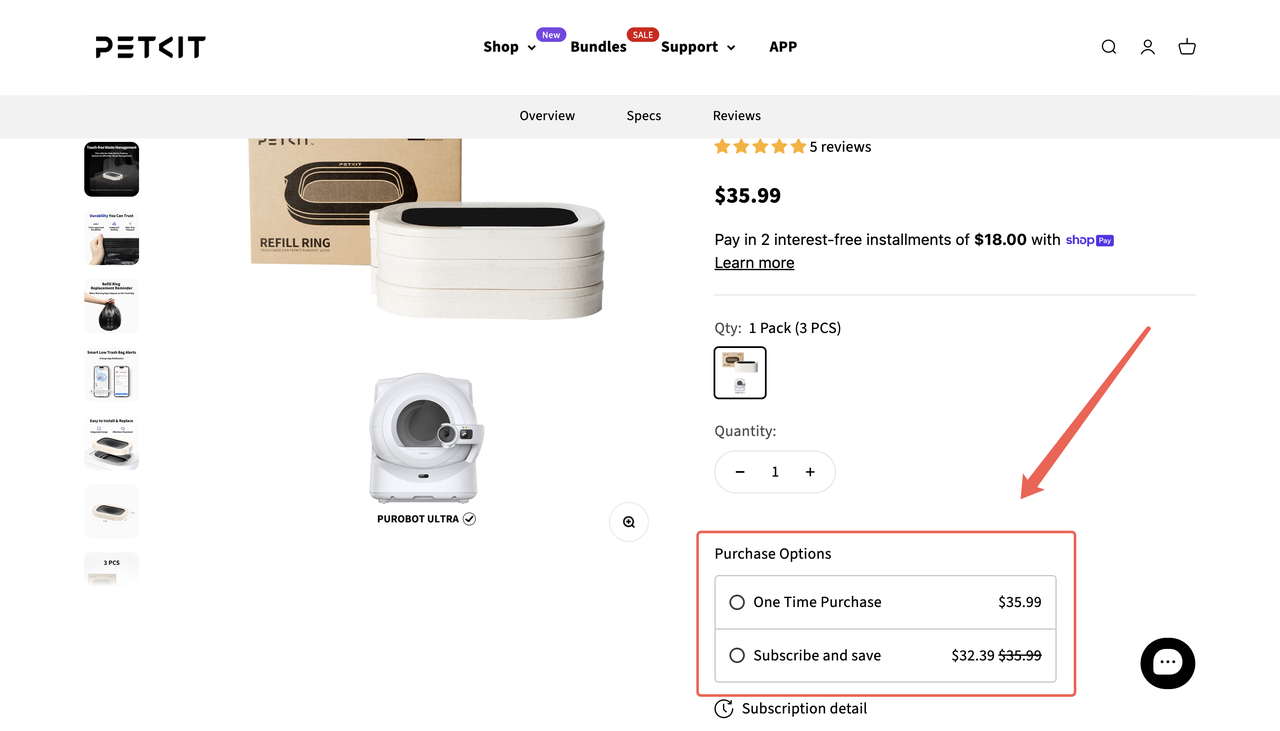Decrease quantity with the minus button

tap(740, 472)
